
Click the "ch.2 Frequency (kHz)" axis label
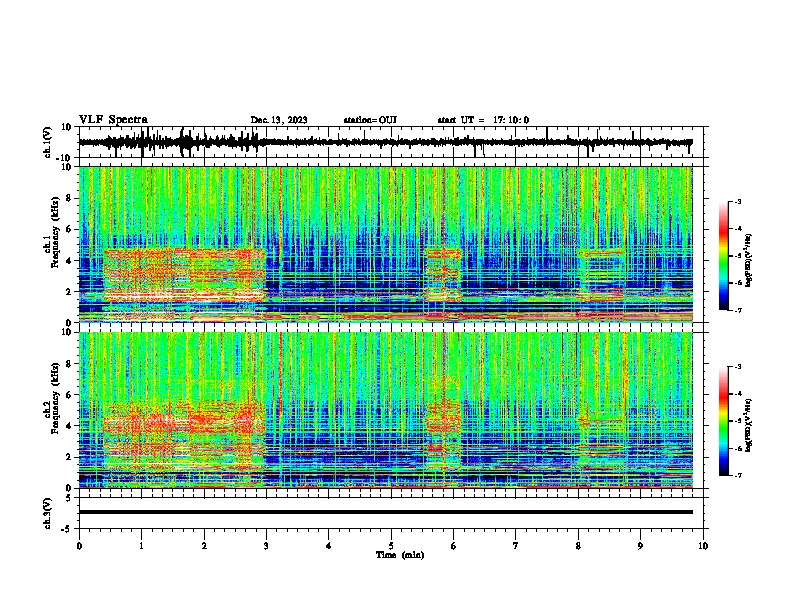tap(53, 398)
